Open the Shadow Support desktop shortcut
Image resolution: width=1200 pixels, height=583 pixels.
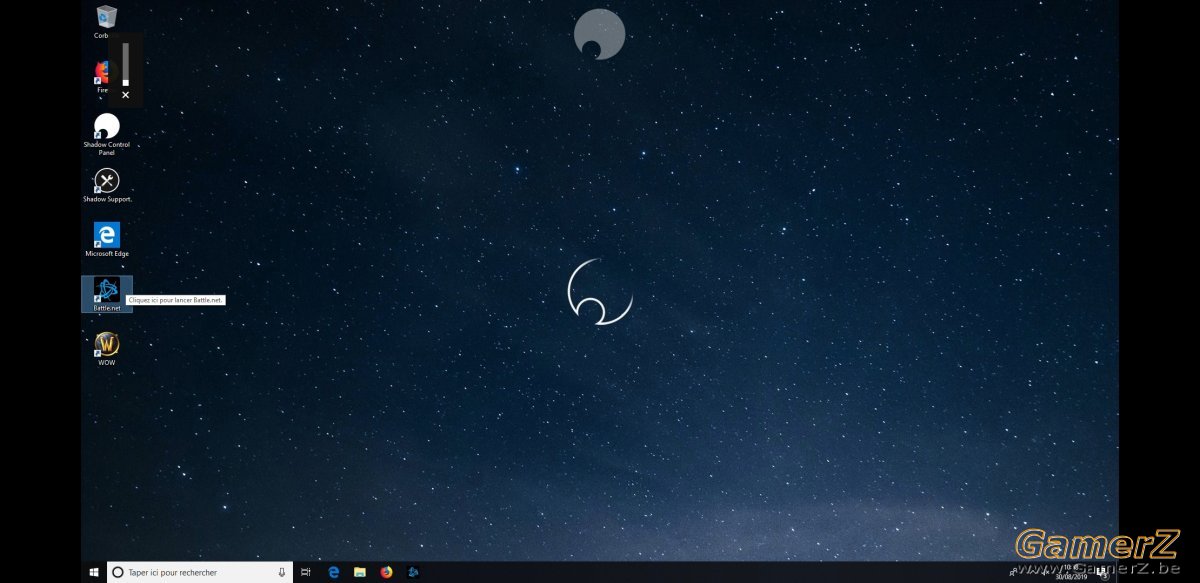point(106,185)
